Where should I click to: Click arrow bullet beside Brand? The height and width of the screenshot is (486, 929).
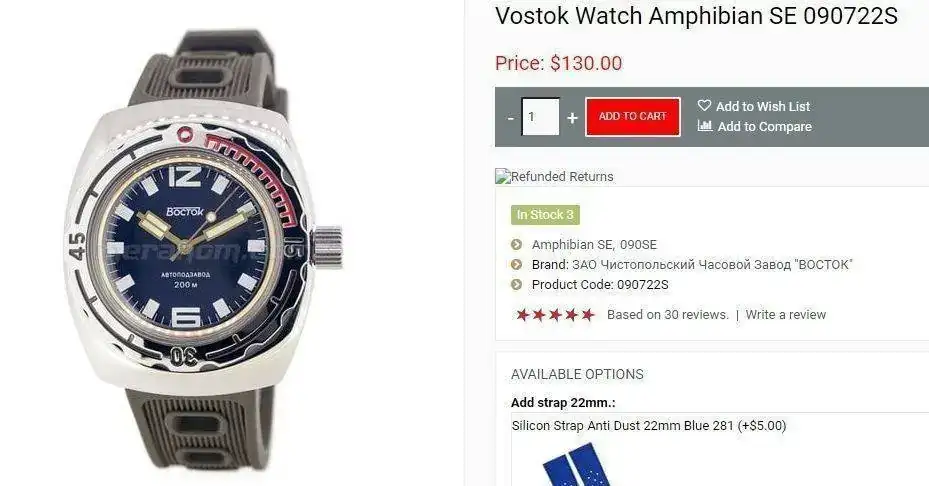coord(517,264)
